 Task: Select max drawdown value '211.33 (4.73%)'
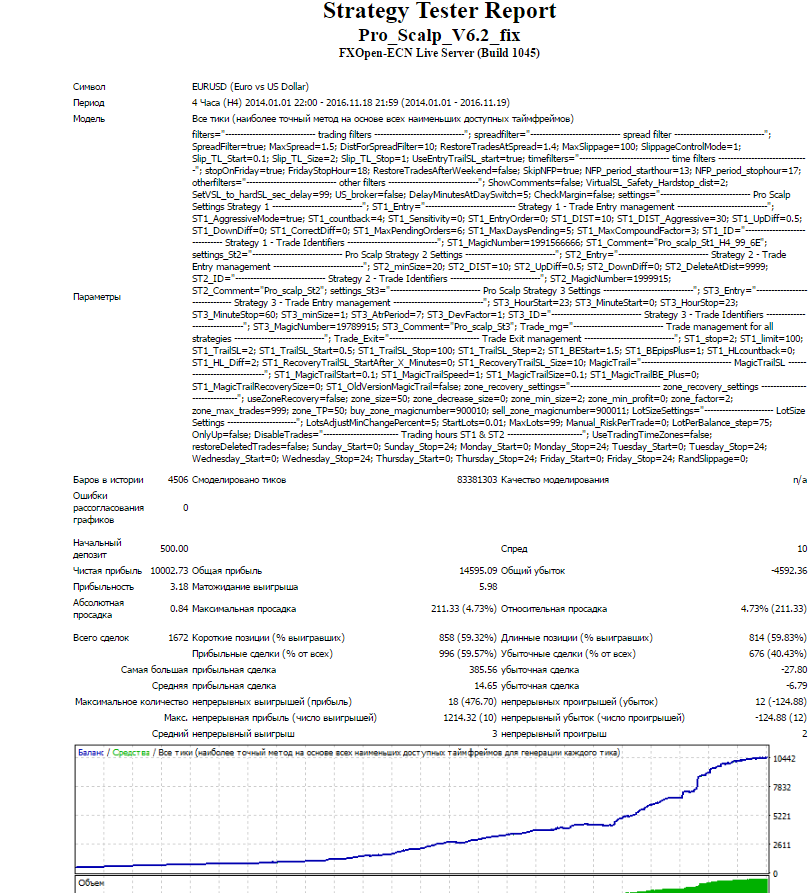(x=464, y=609)
